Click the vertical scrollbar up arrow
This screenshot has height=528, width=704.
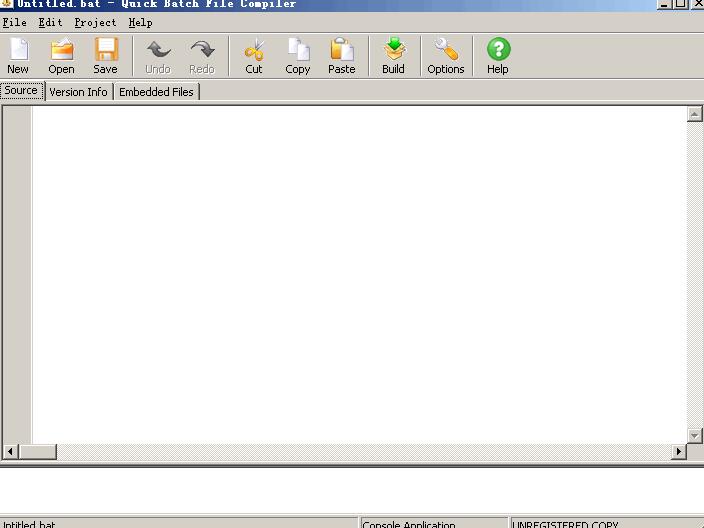point(695,114)
